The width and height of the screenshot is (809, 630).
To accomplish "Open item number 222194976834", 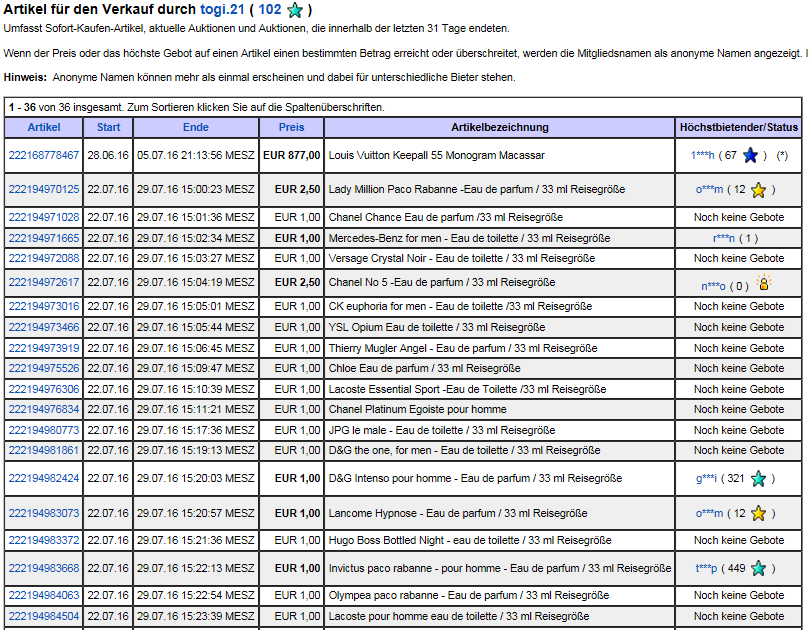I will coord(44,409).
